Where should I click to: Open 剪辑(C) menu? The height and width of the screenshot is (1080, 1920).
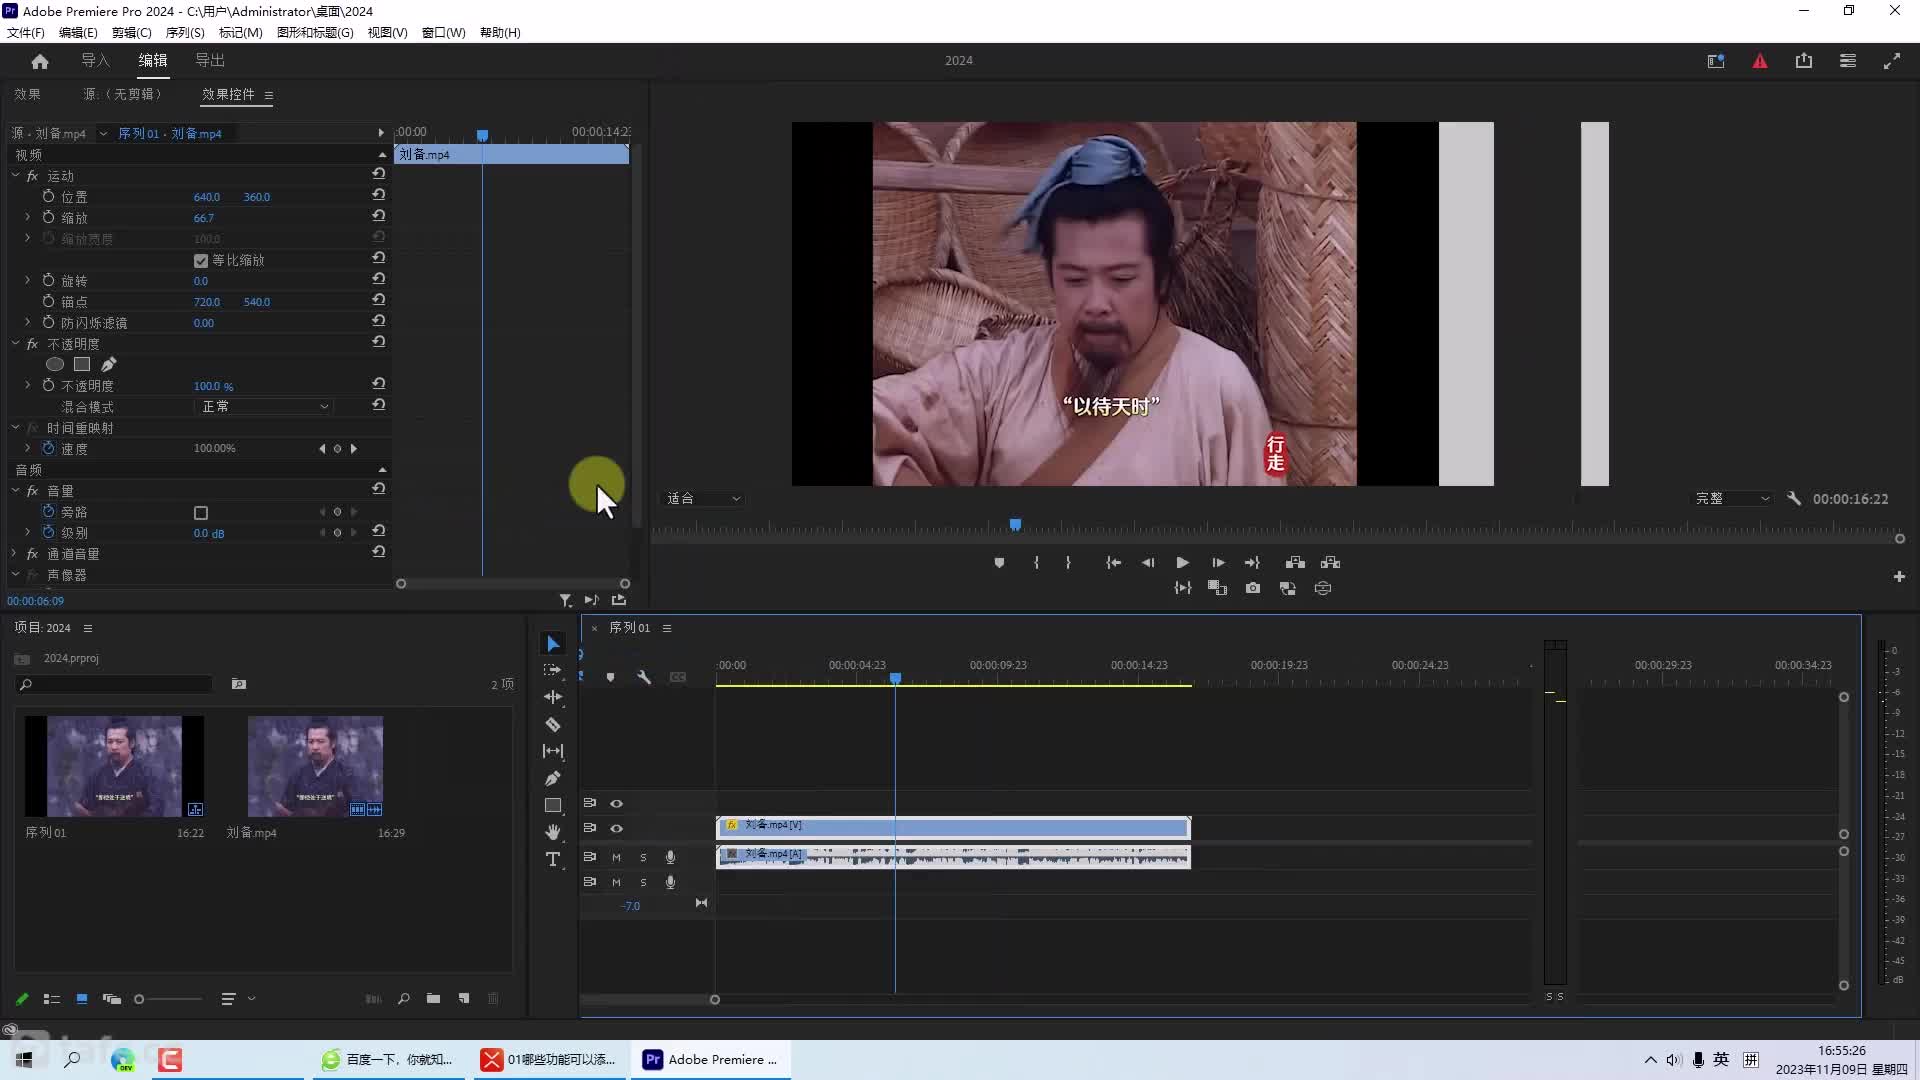[131, 32]
